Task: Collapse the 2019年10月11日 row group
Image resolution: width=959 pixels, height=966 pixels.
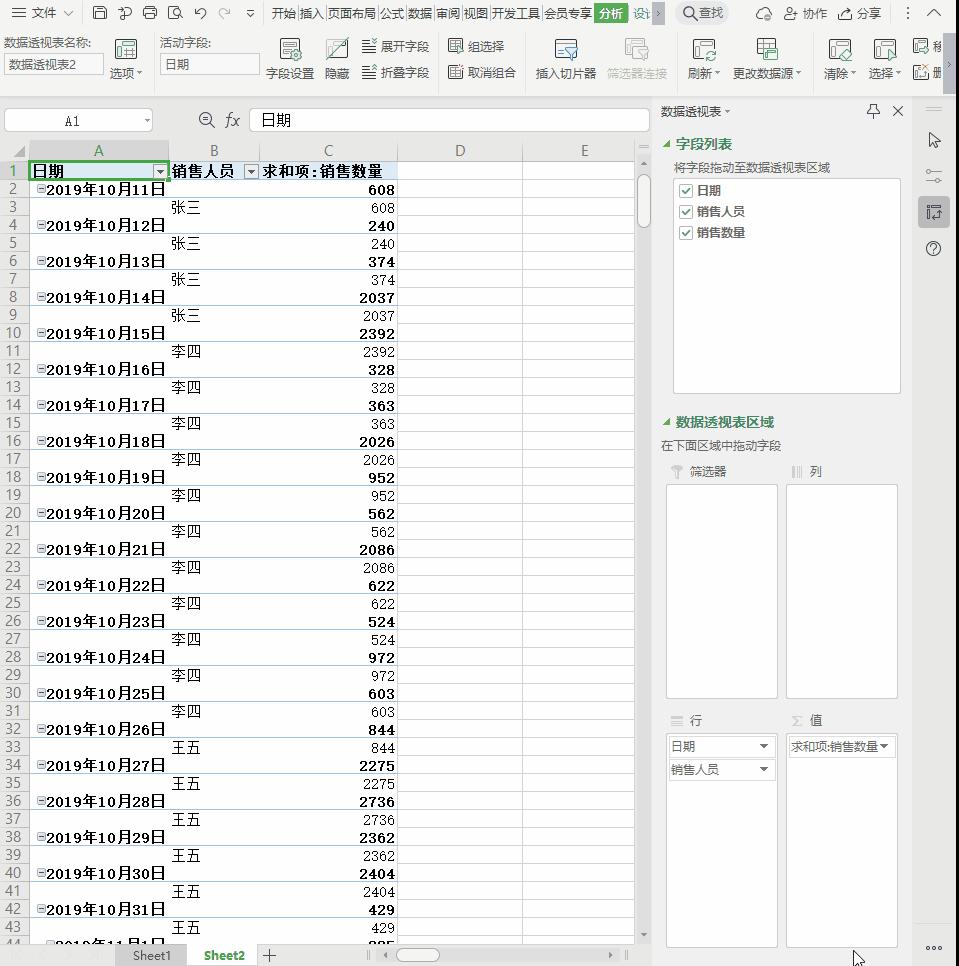Action: point(41,189)
